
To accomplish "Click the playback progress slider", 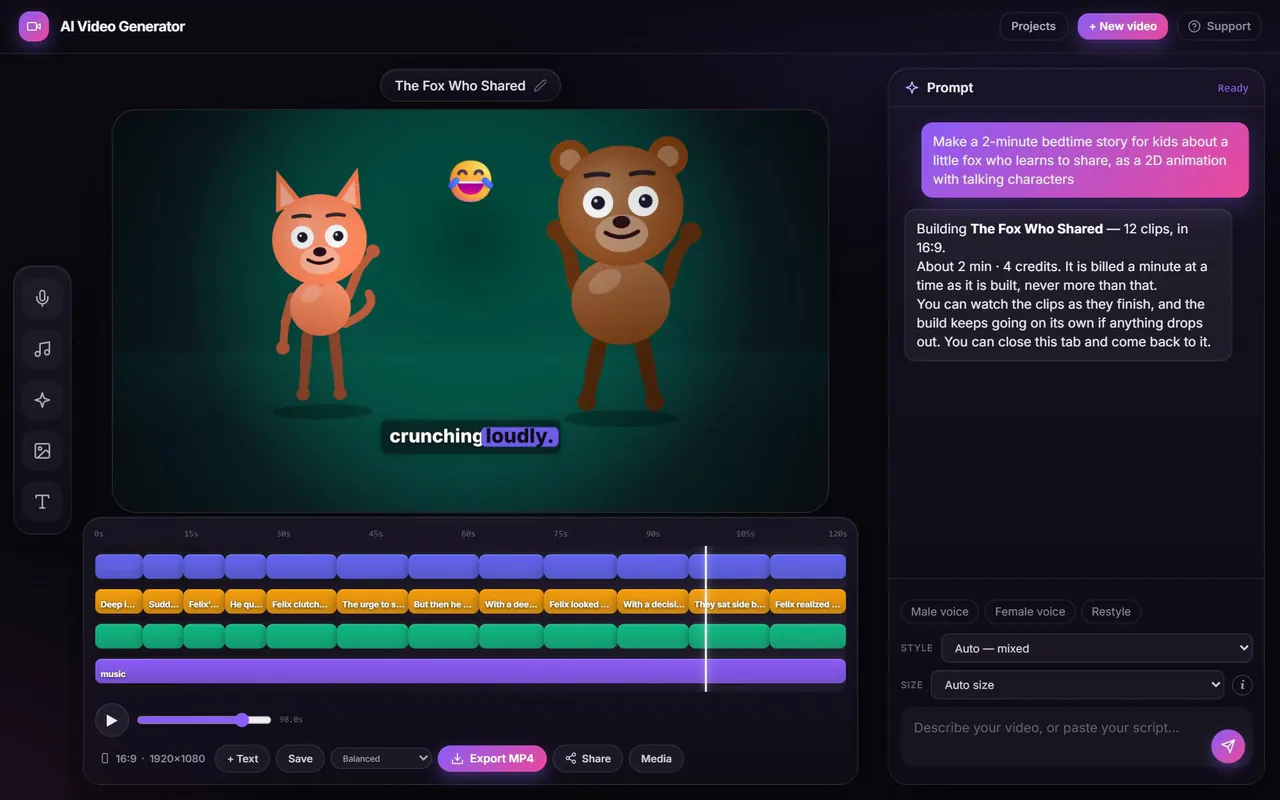I will 204,720.
